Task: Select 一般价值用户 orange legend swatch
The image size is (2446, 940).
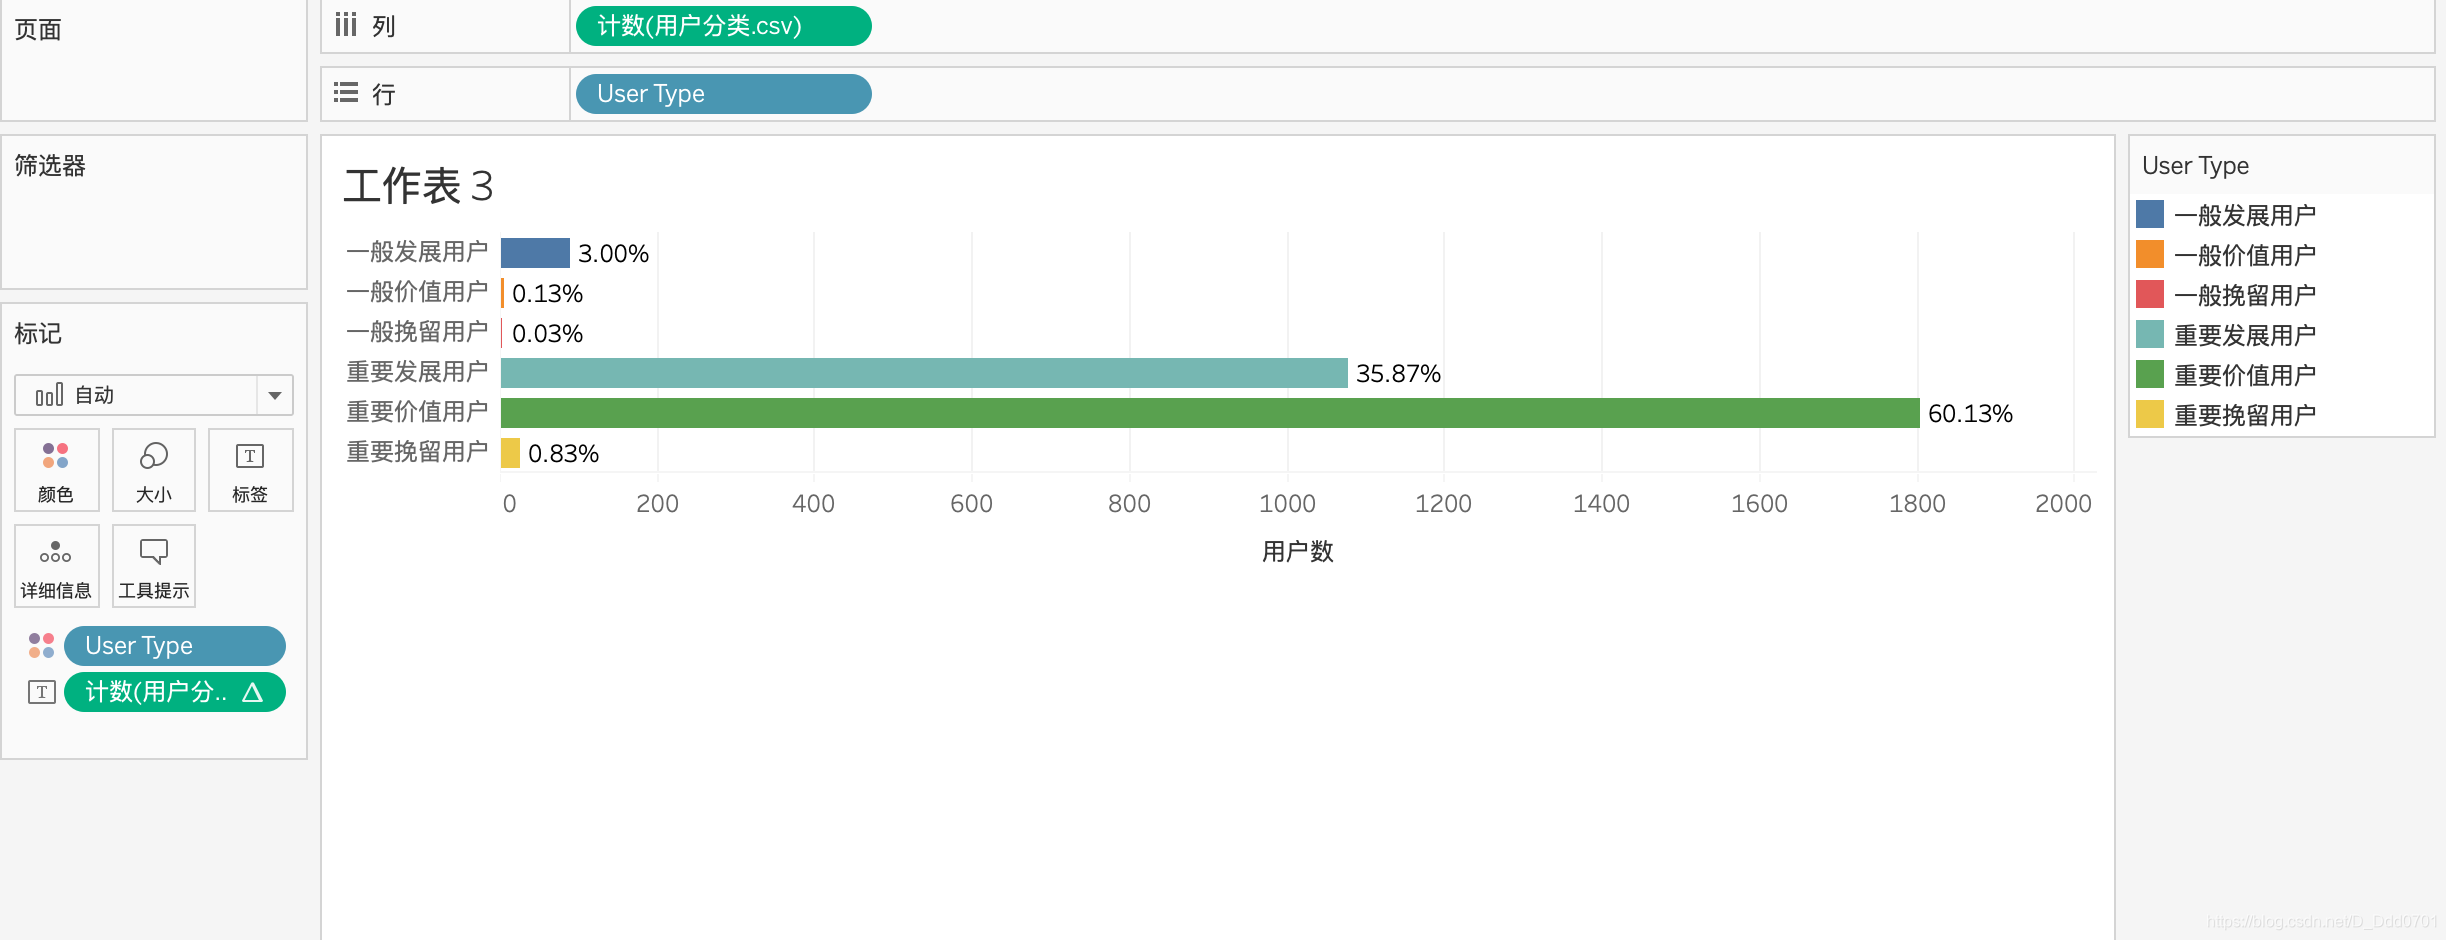Action: (2149, 255)
